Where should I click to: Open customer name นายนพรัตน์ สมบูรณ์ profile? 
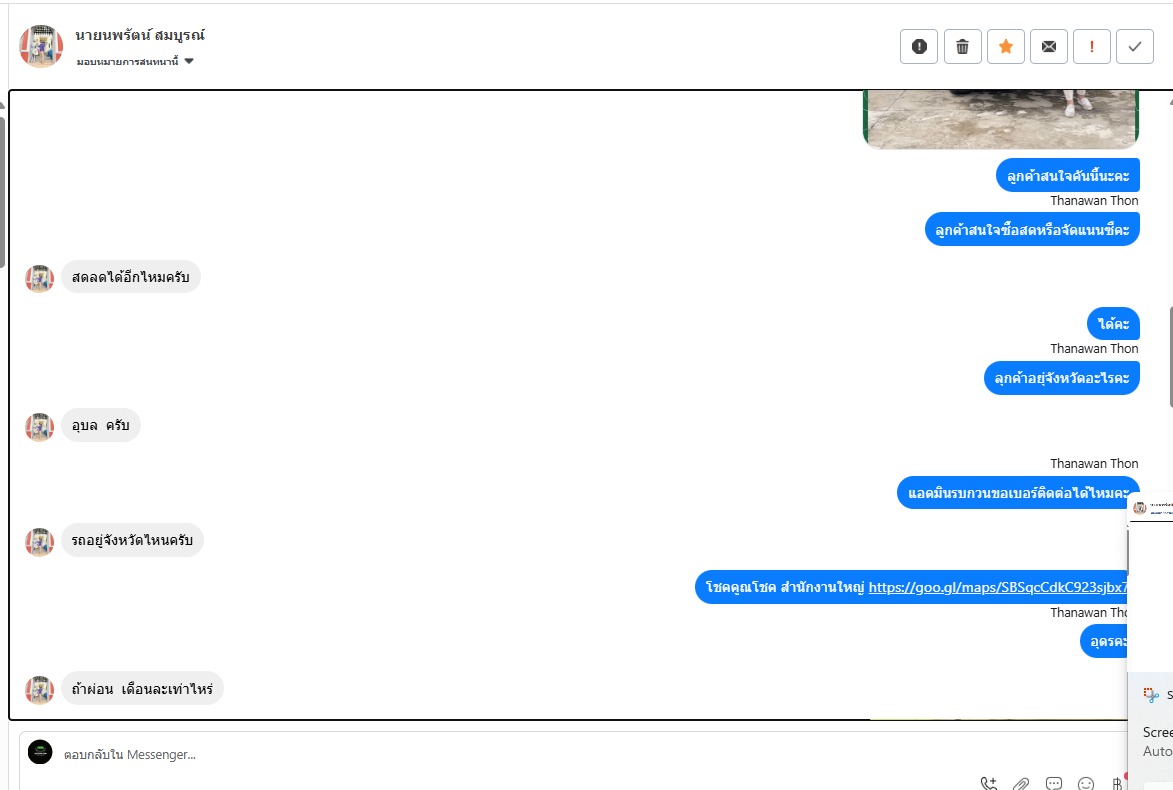140,34
